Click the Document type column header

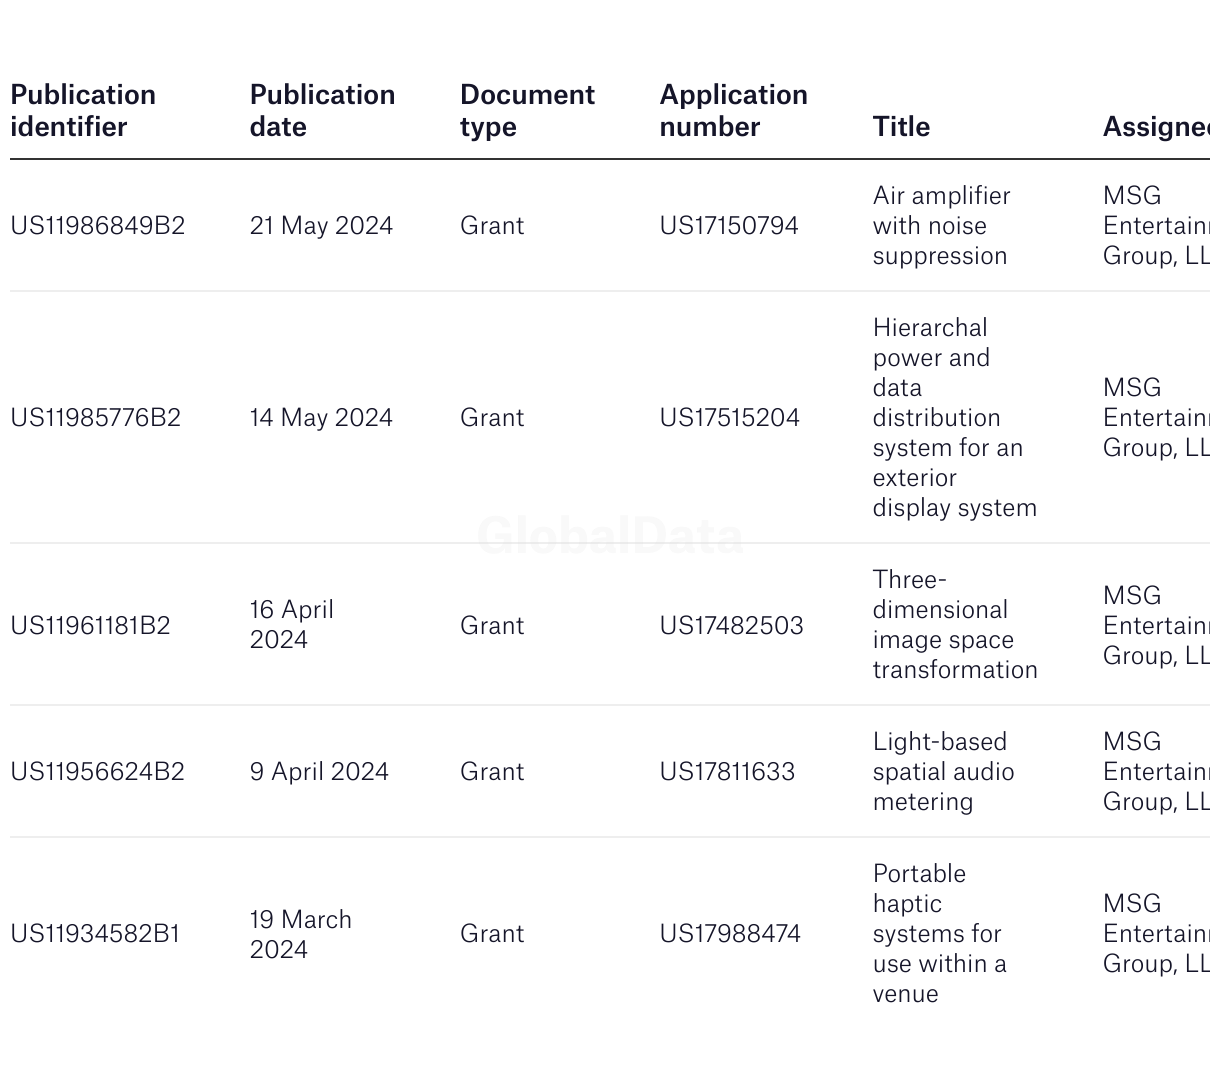point(527,110)
